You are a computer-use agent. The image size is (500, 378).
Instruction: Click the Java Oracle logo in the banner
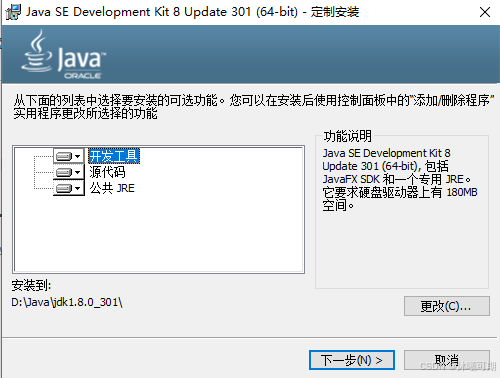(64, 55)
